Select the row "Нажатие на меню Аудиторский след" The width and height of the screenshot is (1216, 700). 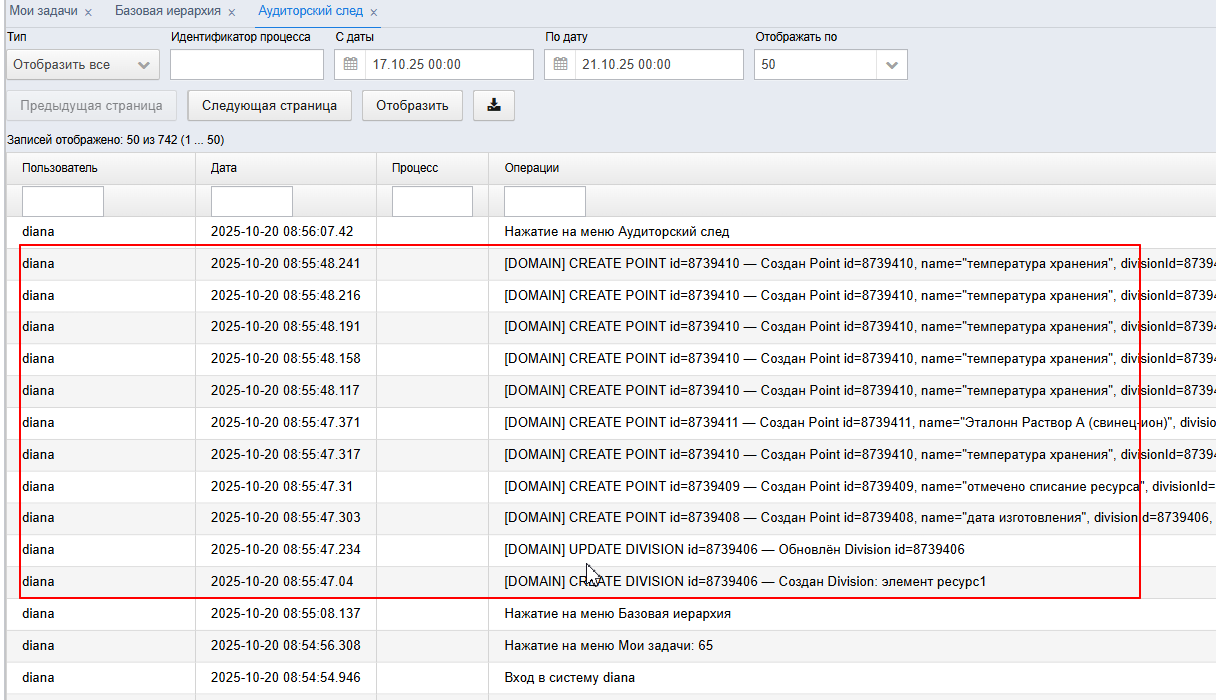click(x=611, y=231)
